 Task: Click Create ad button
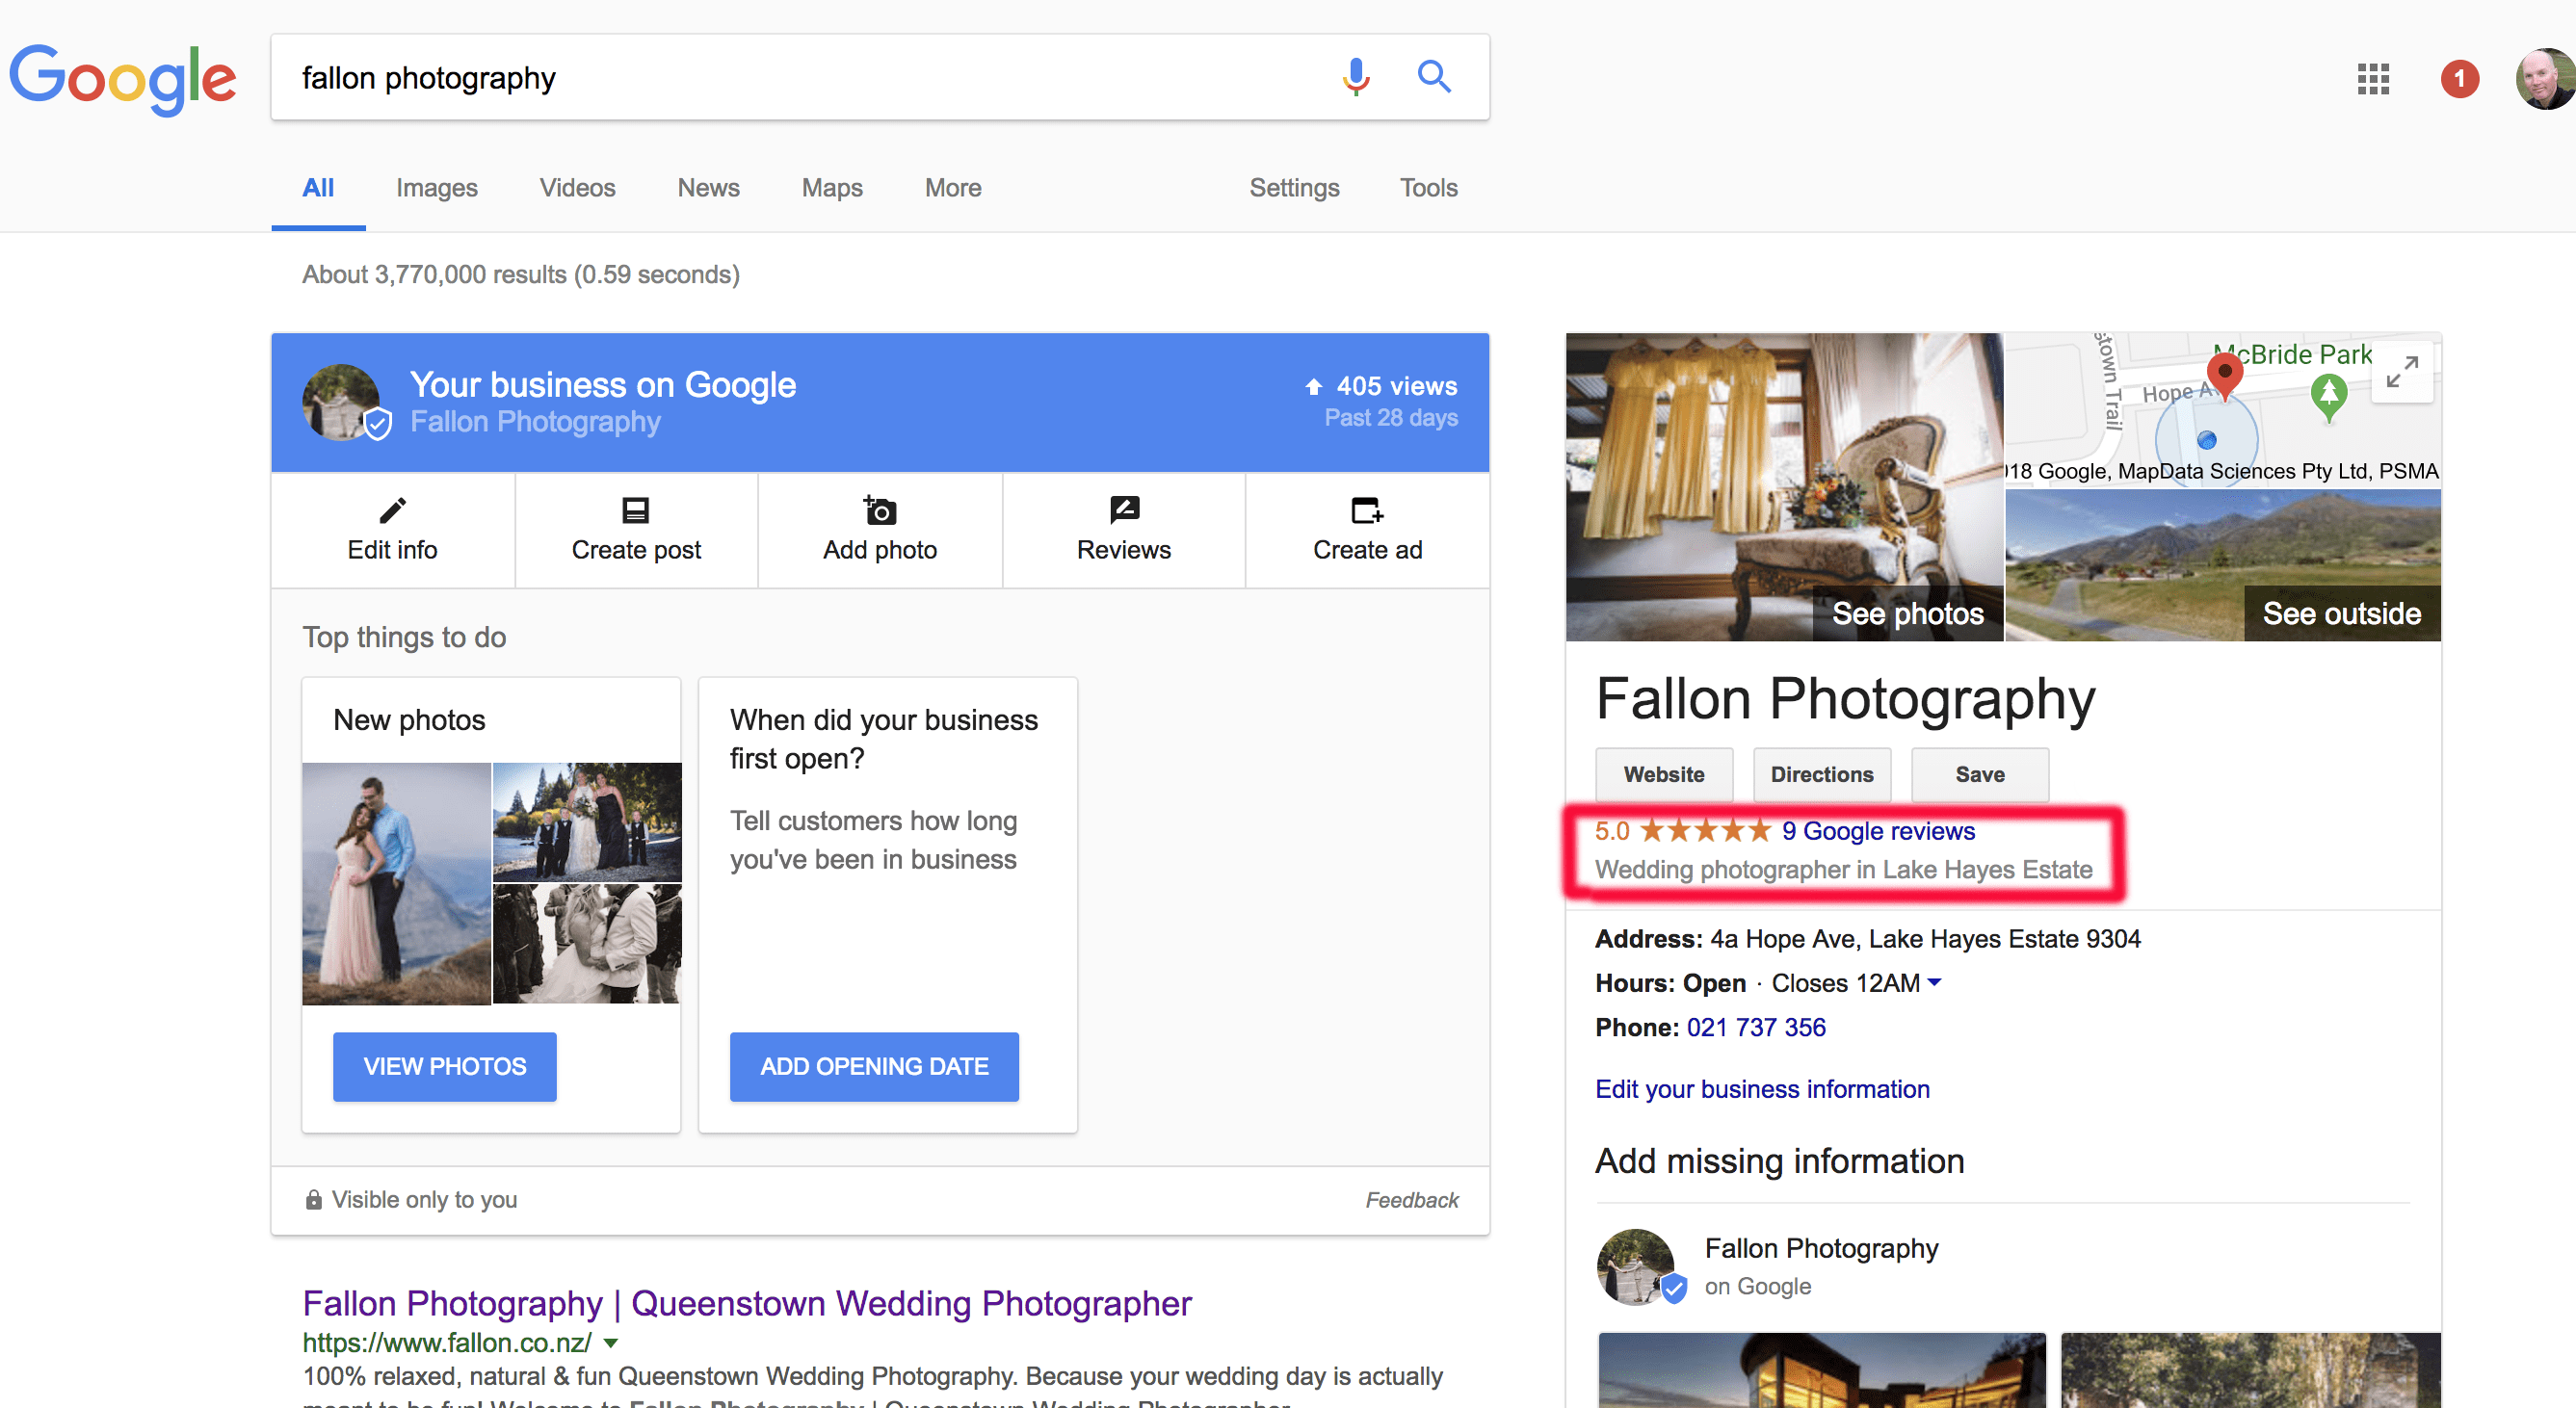(1367, 530)
